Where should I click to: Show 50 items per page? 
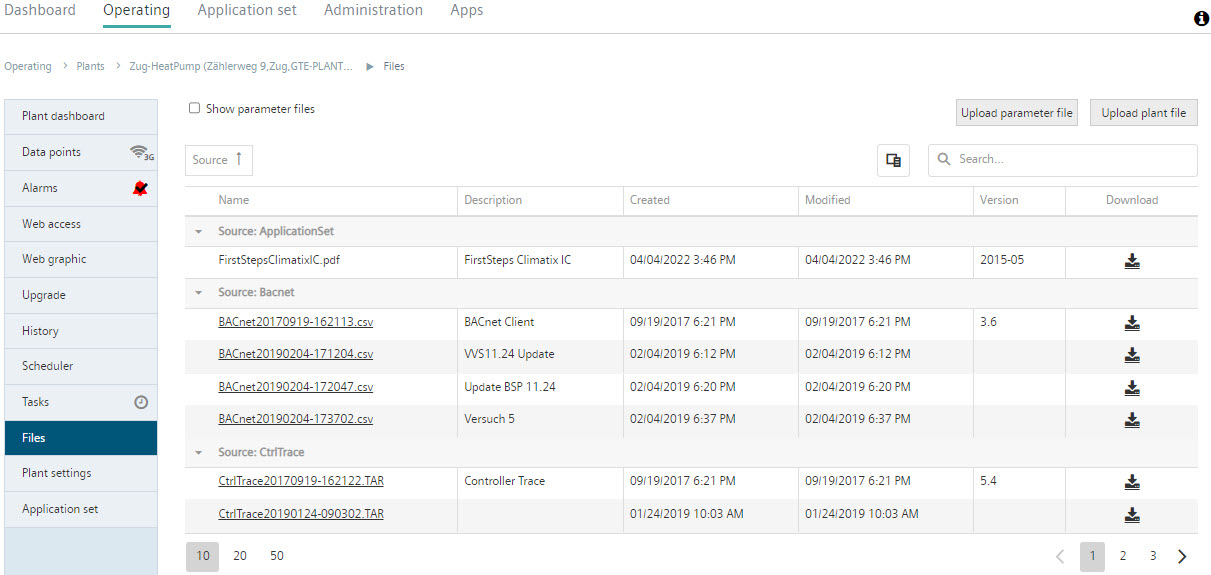(x=277, y=556)
